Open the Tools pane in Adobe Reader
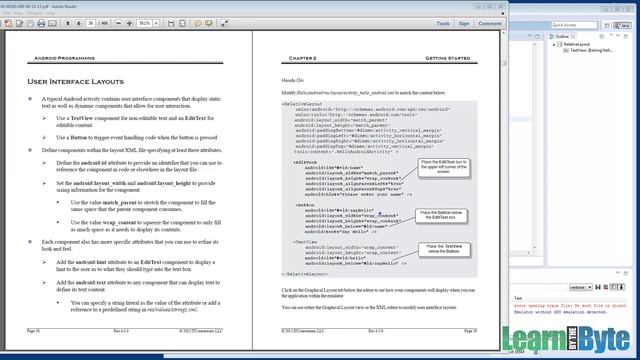Image resolution: width=640 pixels, height=360 pixels. [443, 24]
